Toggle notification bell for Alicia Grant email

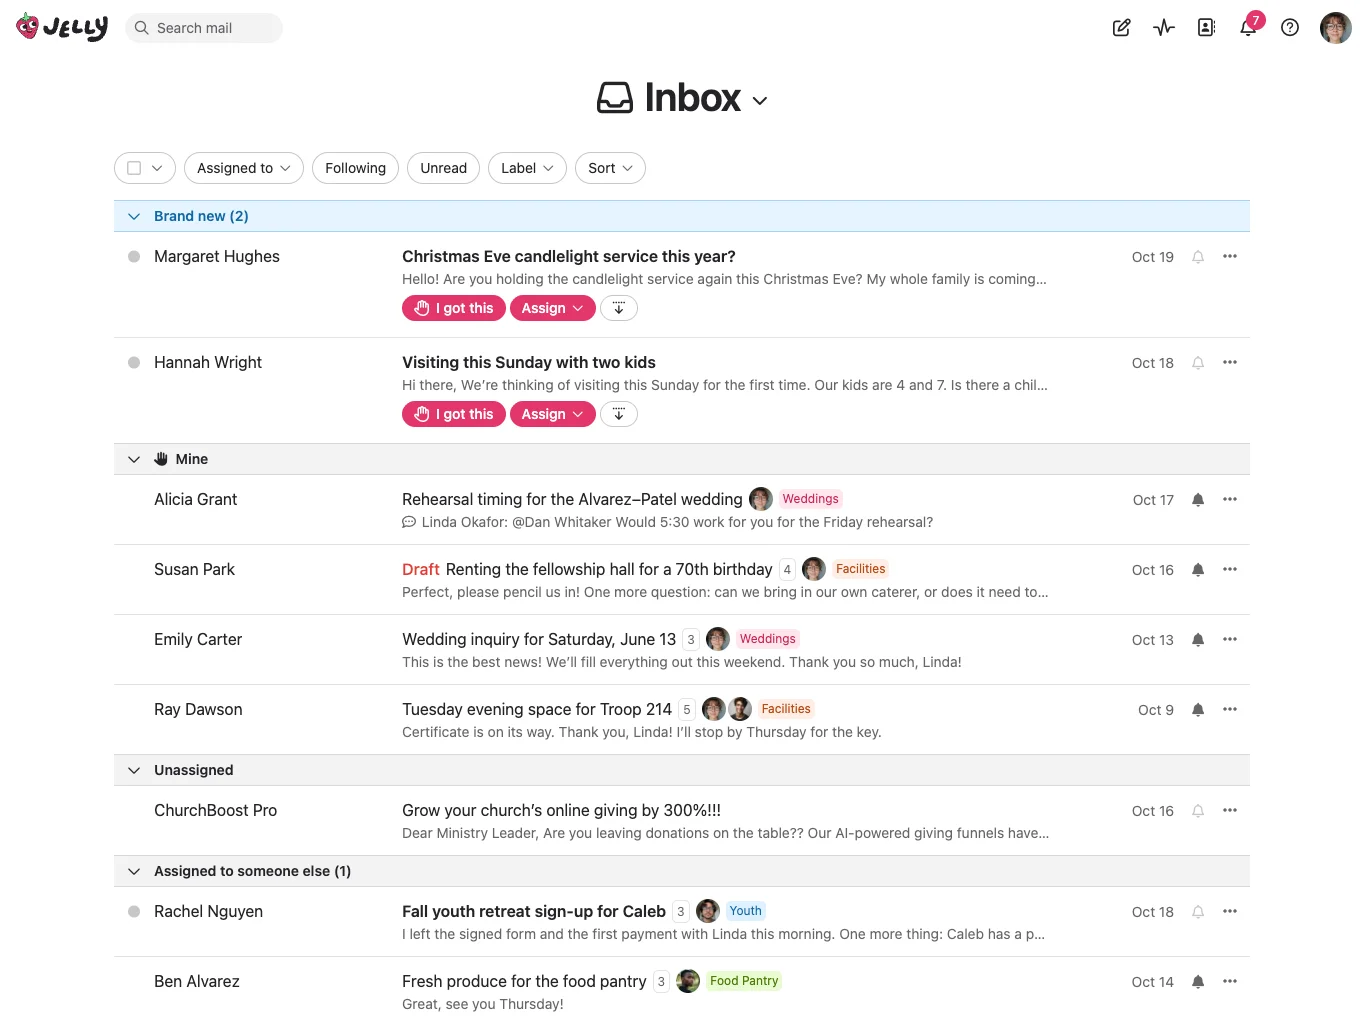(x=1198, y=500)
